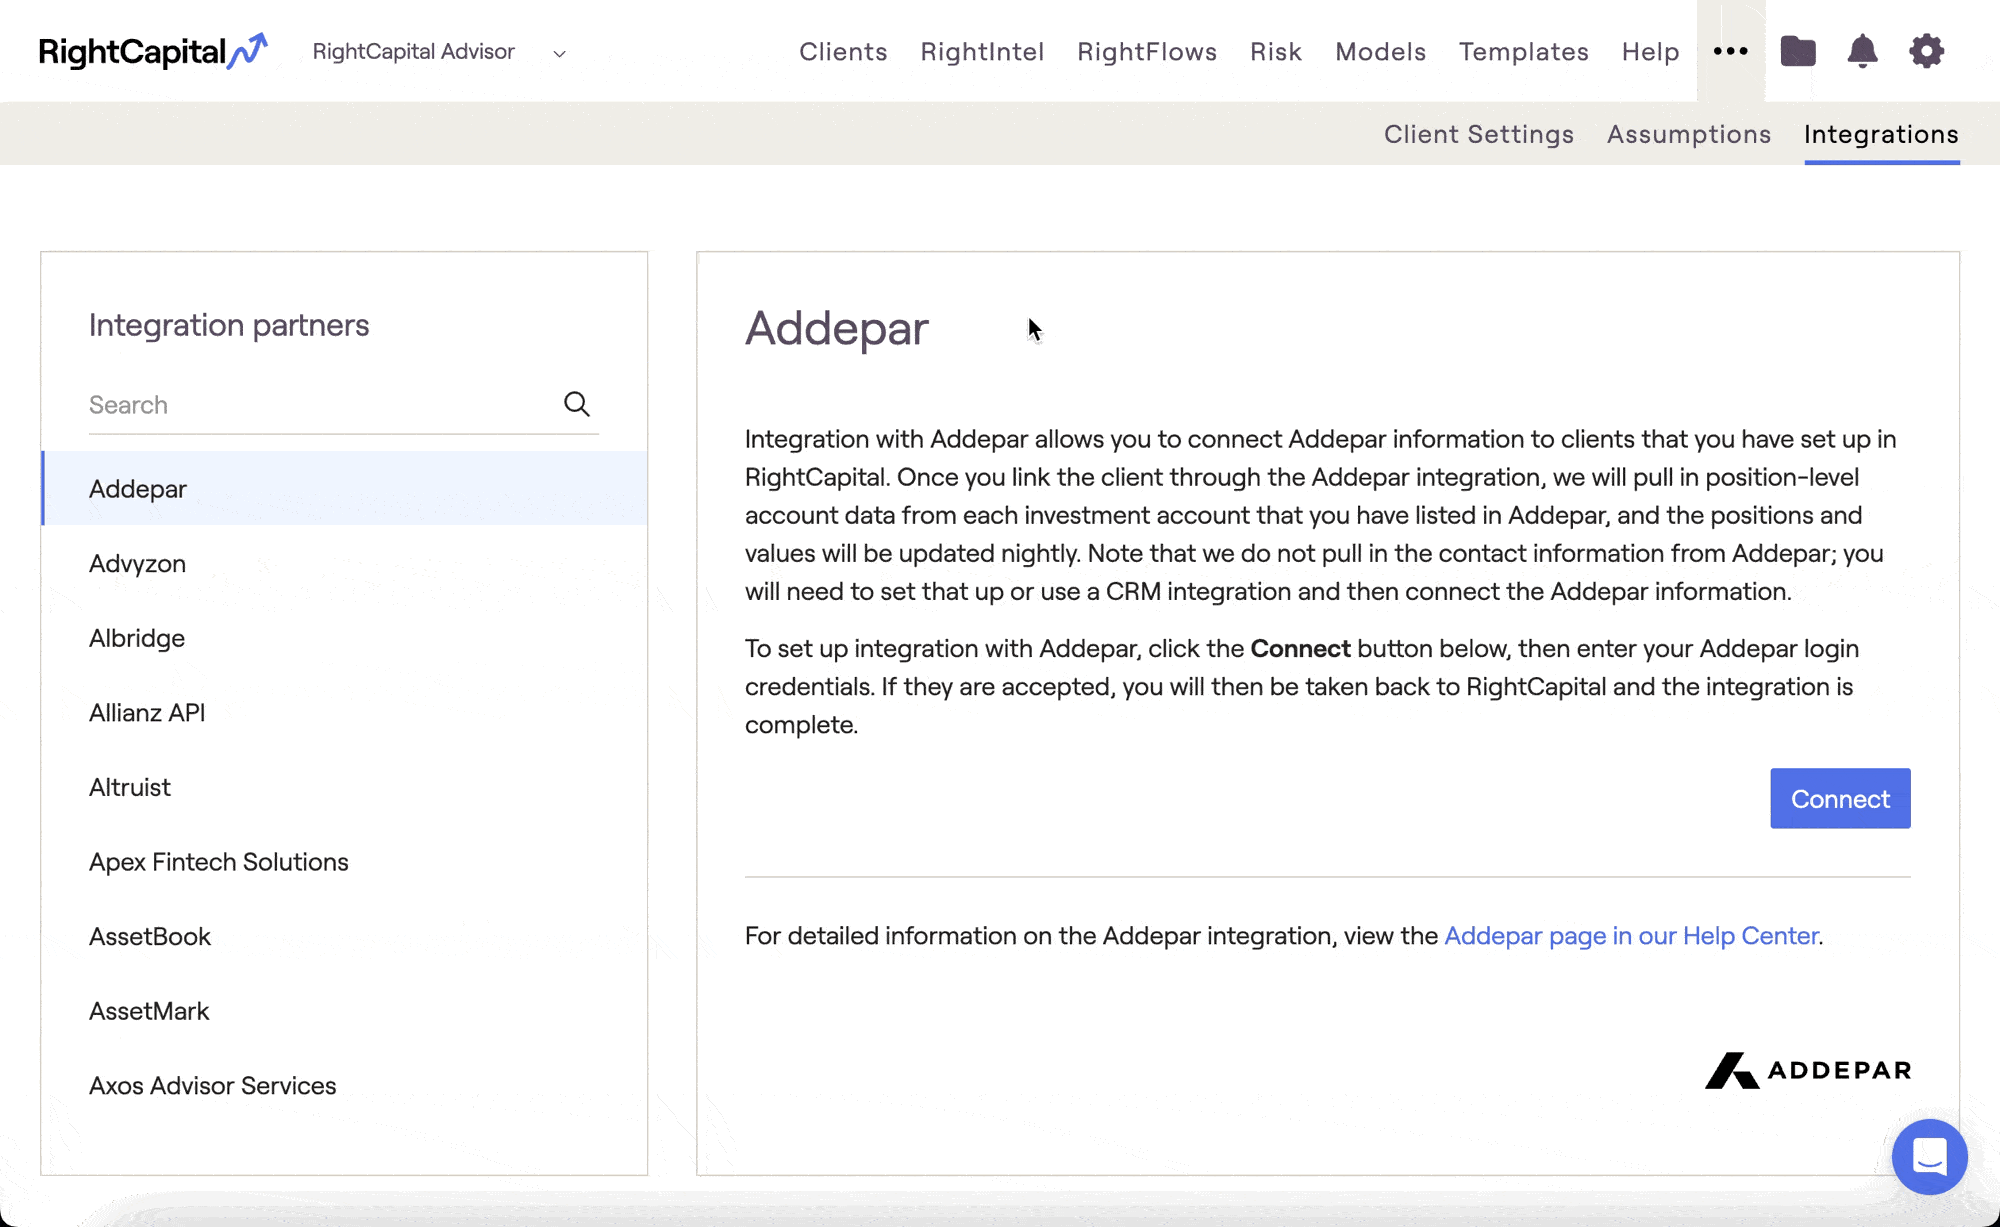Open the Addepar Help Center link
Image resolution: width=2000 pixels, height=1227 pixels.
coord(1631,936)
